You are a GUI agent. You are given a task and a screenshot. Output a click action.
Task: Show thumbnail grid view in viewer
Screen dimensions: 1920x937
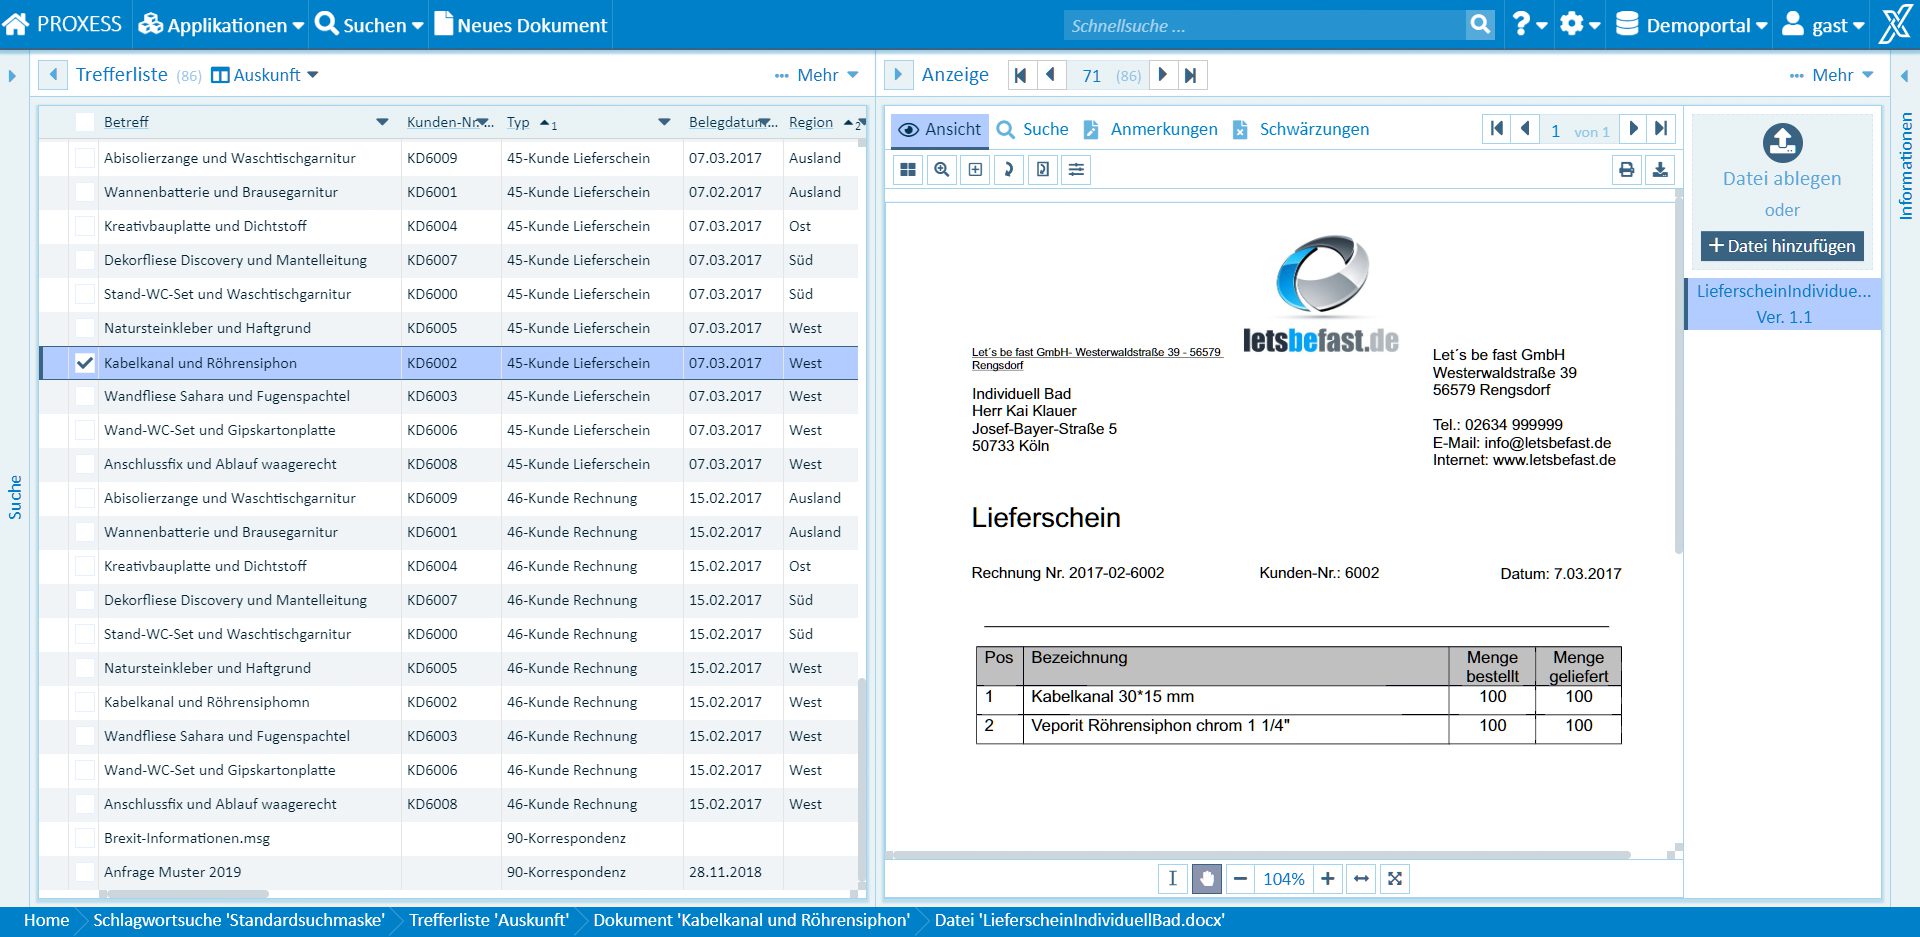[908, 170]
